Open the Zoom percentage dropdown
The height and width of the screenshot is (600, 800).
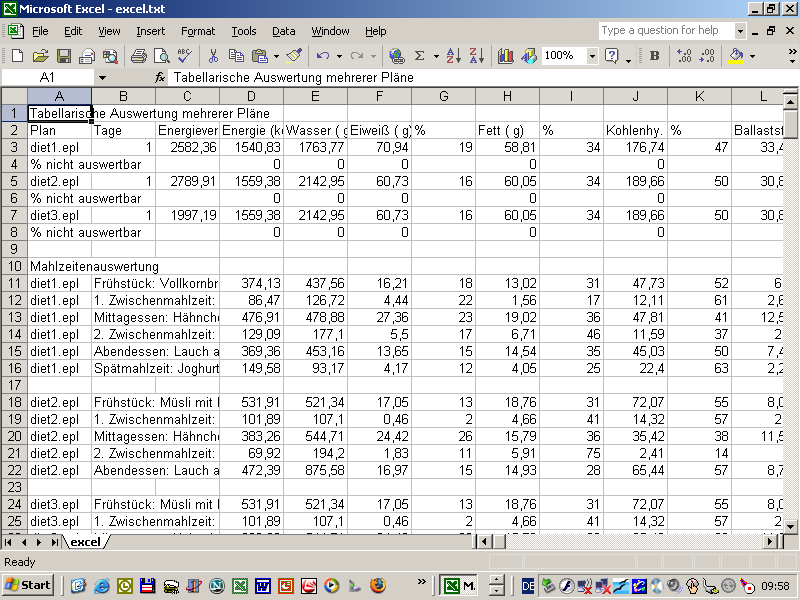592,56
